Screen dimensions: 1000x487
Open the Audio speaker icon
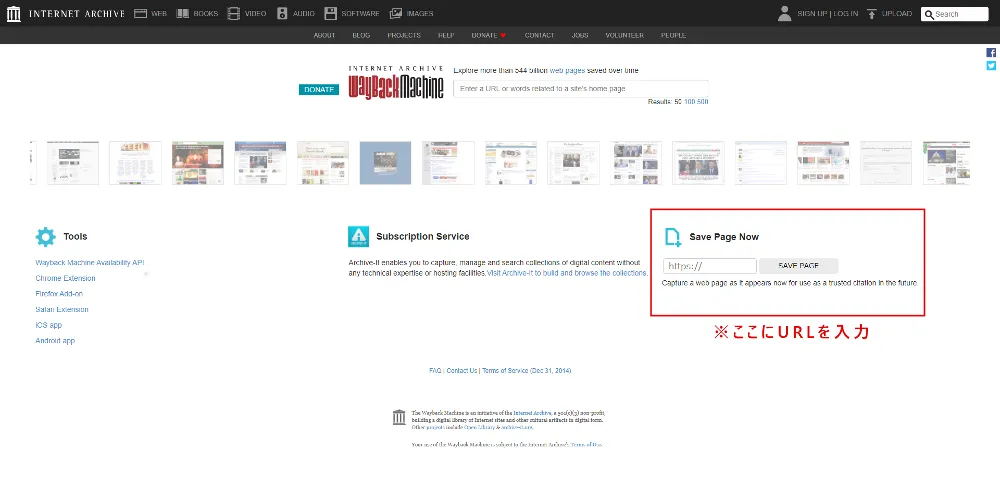coord(282,13)
